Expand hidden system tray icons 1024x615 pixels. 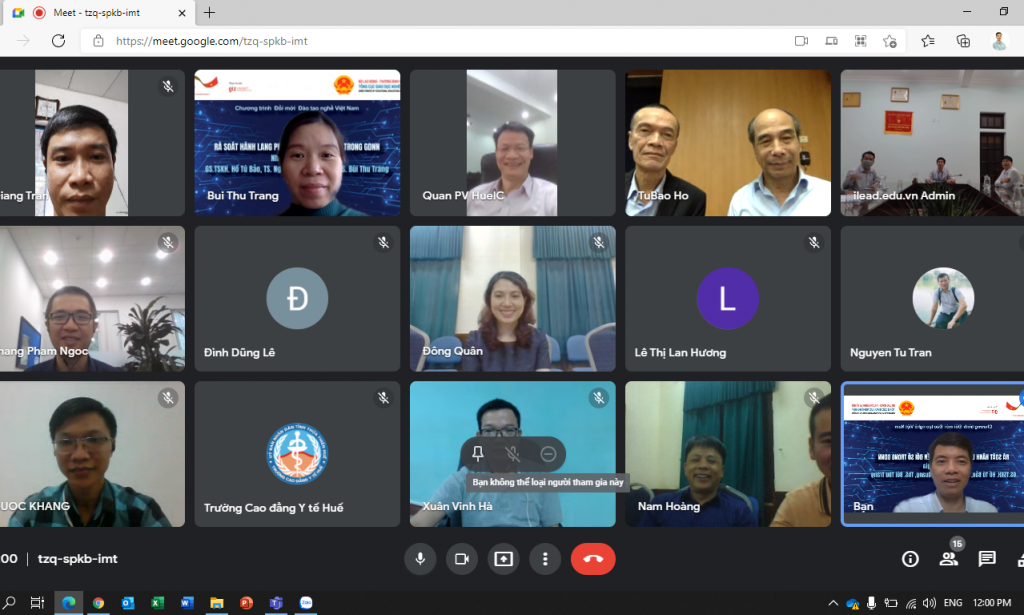pyautogui.click(x=833, y=603)
